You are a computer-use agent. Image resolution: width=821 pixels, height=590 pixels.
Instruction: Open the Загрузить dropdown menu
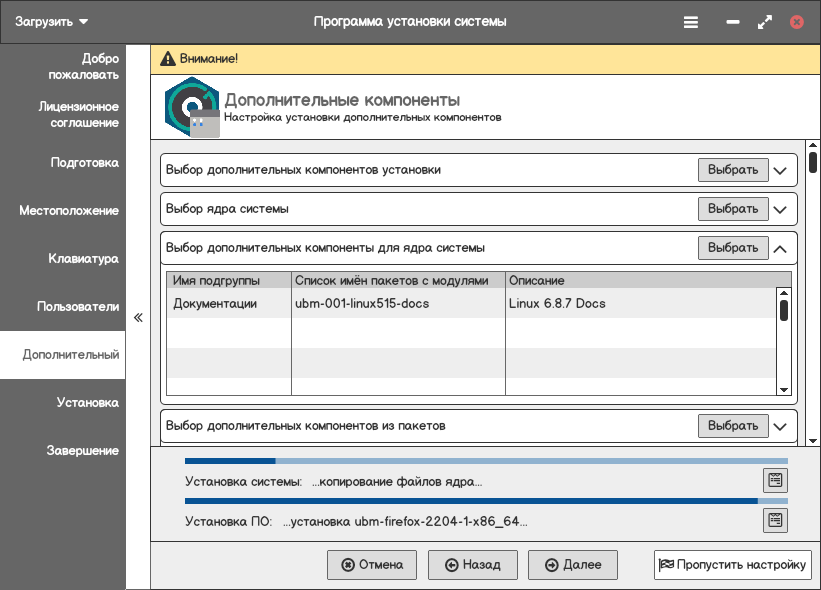click(52, 21)
